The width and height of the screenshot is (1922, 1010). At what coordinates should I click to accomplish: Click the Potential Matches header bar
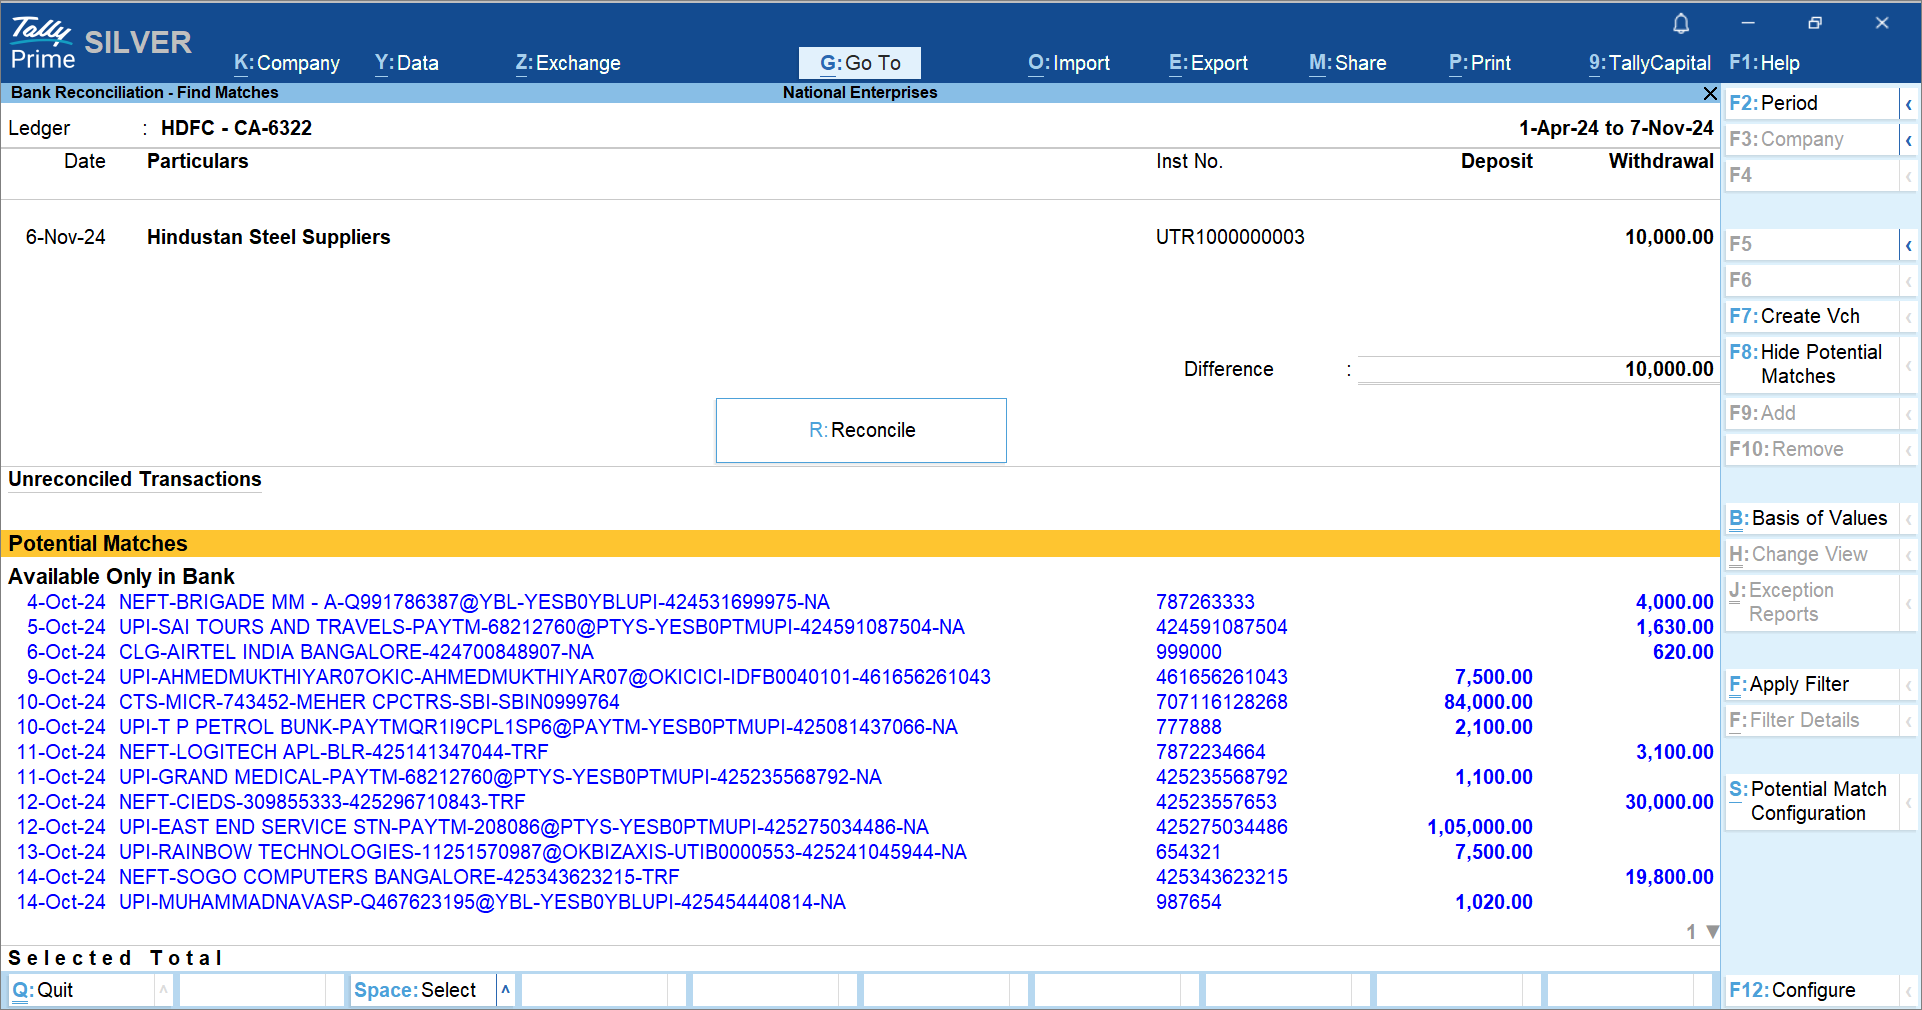[860, 544]
